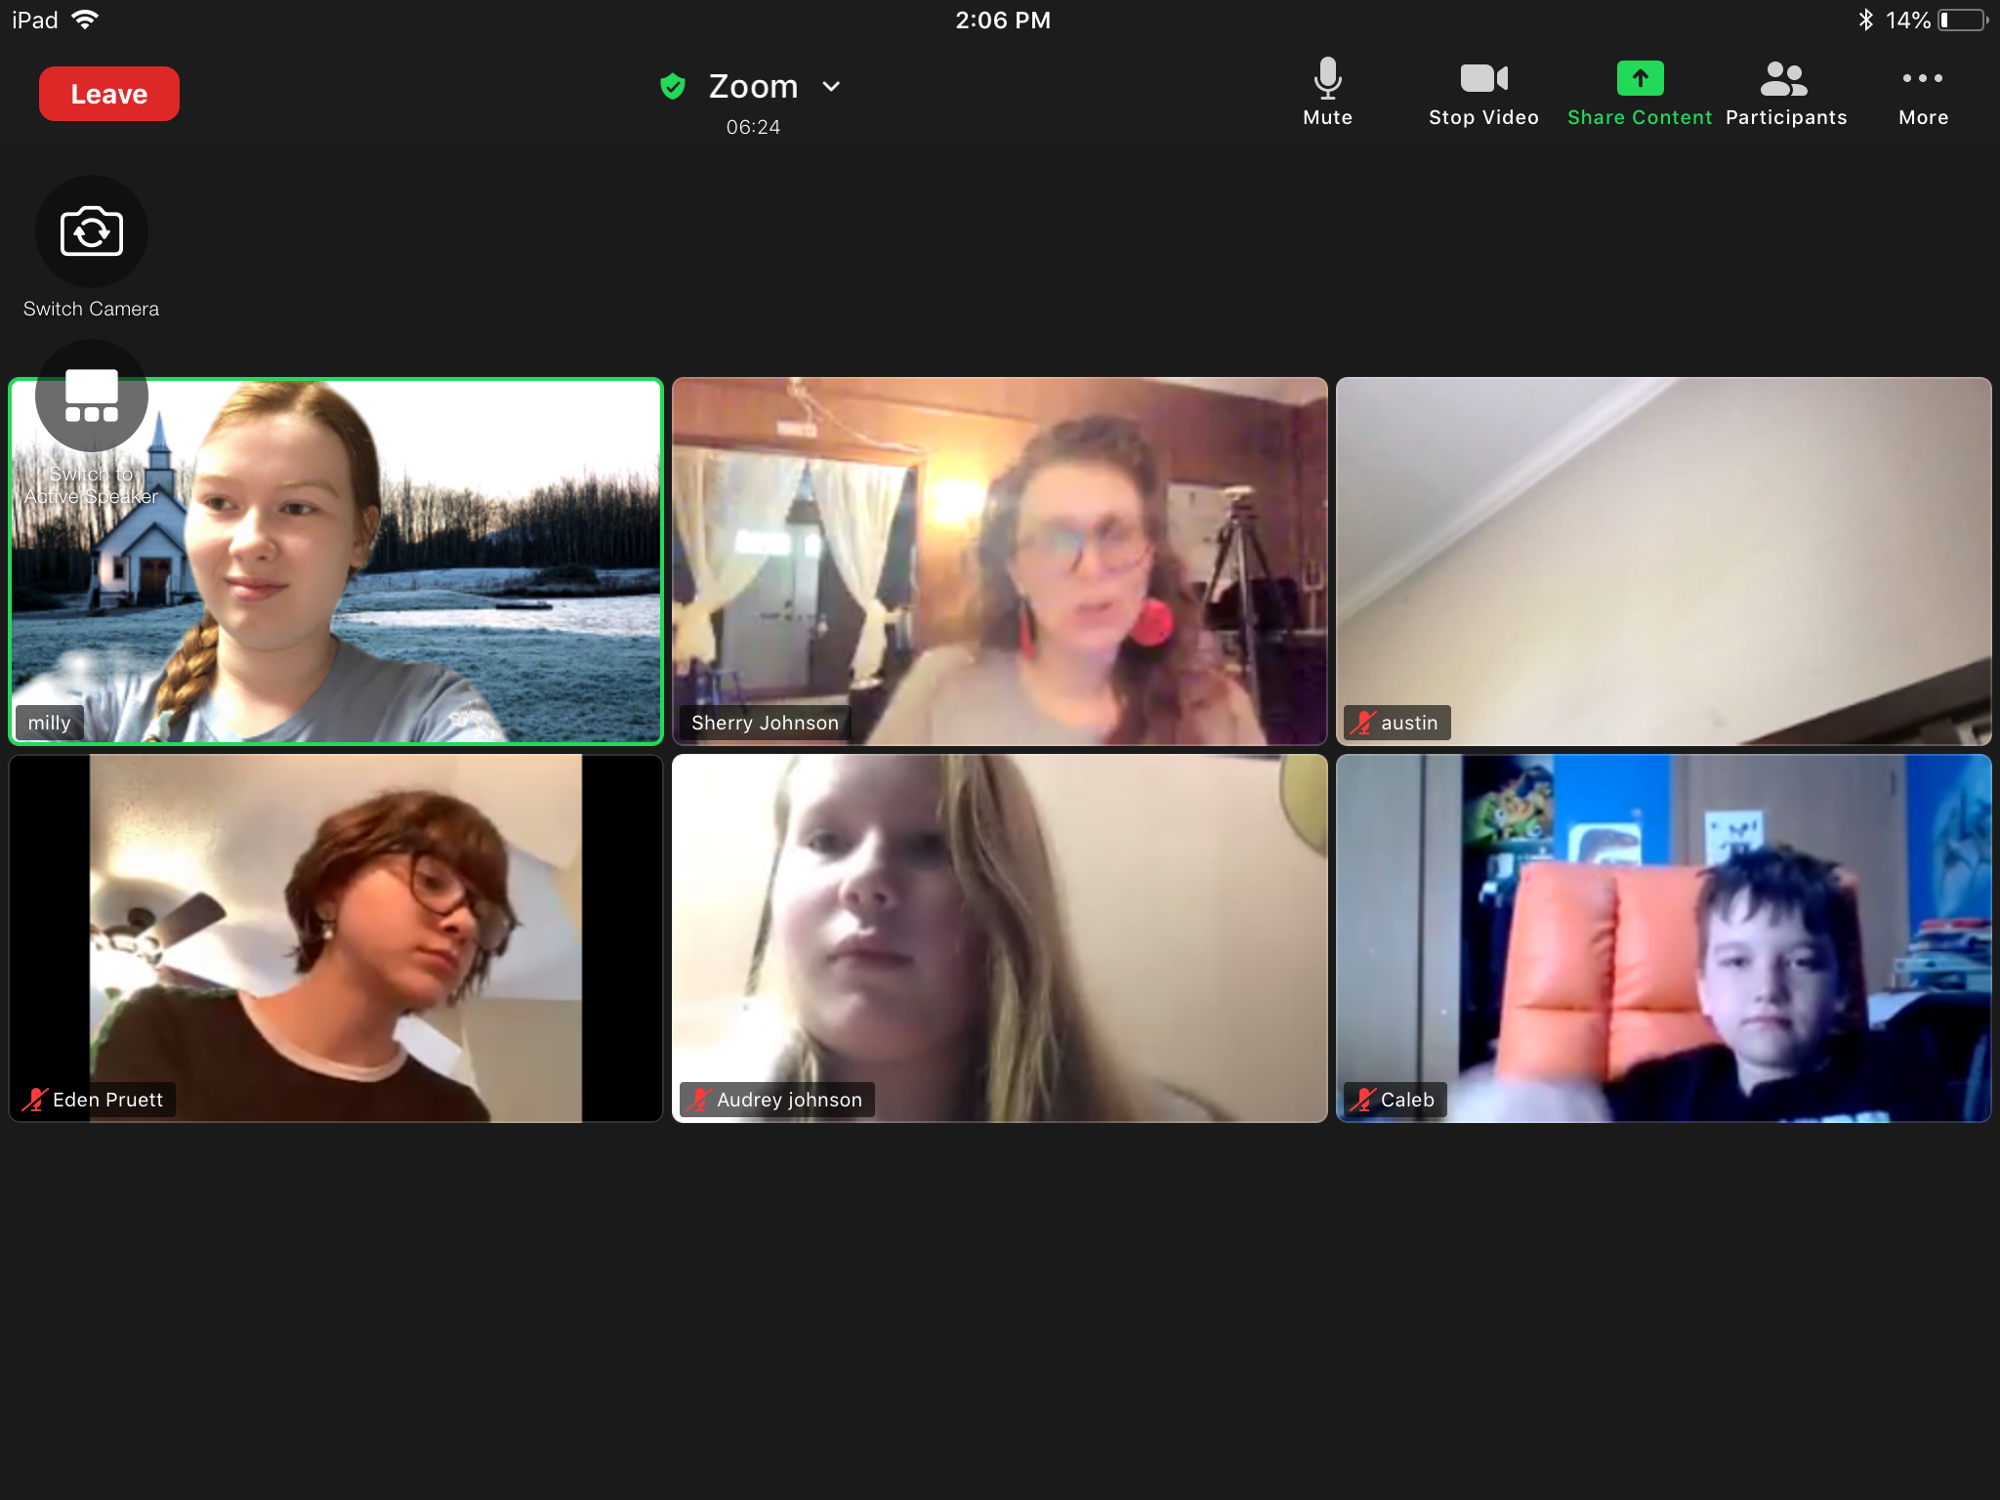Tap austin's muted microphone icon
This screenshot has width=2000, height=1500.
point(1362,723)
